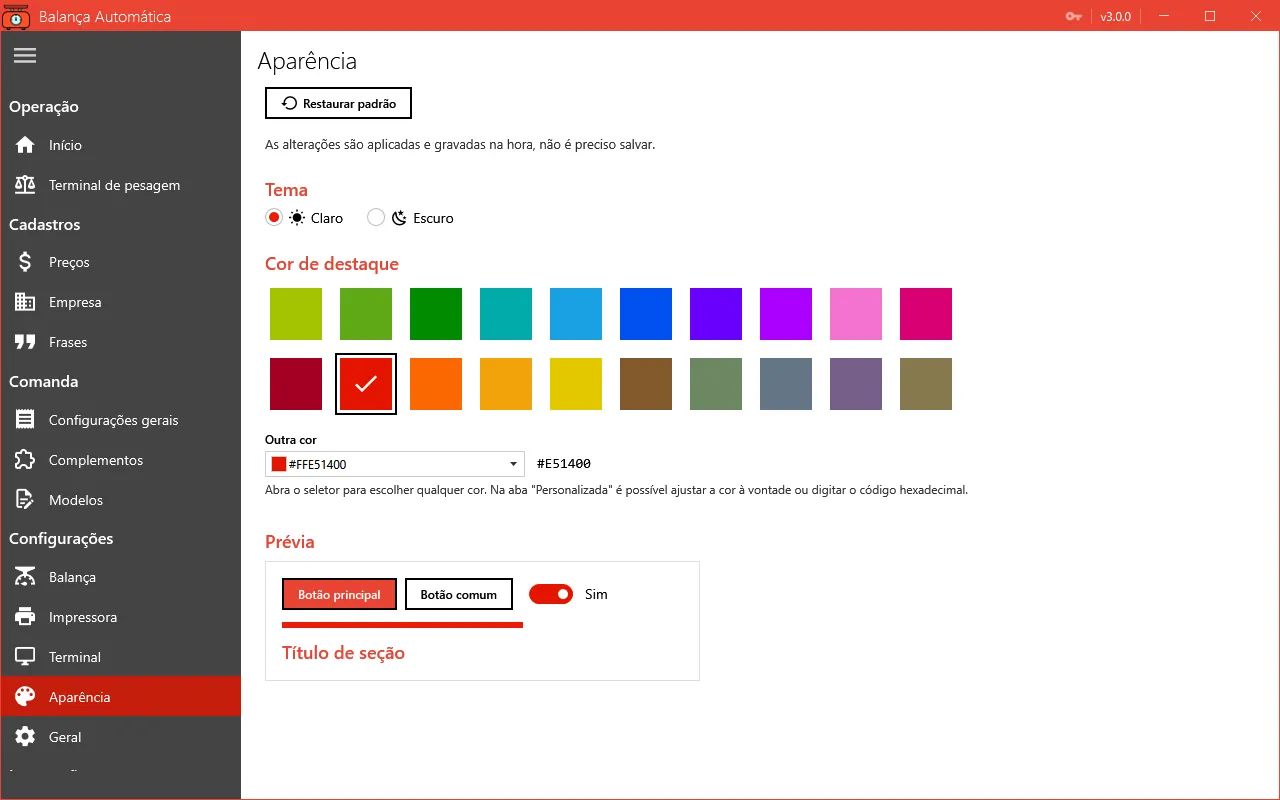Select the selected red swatch with checkmark
Screen dimensions: 1280x800
pyautogui.click(x=366, y=384)
